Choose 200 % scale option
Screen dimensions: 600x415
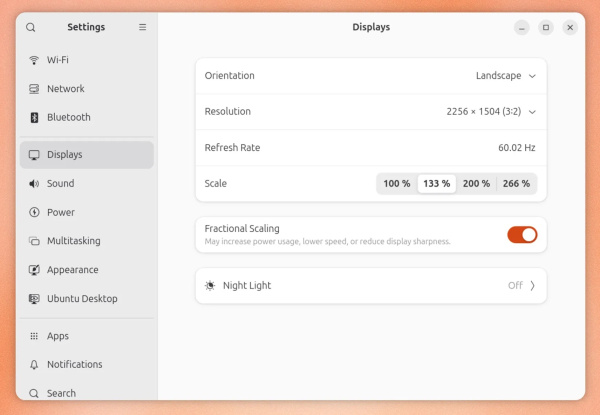click(476, 184)
